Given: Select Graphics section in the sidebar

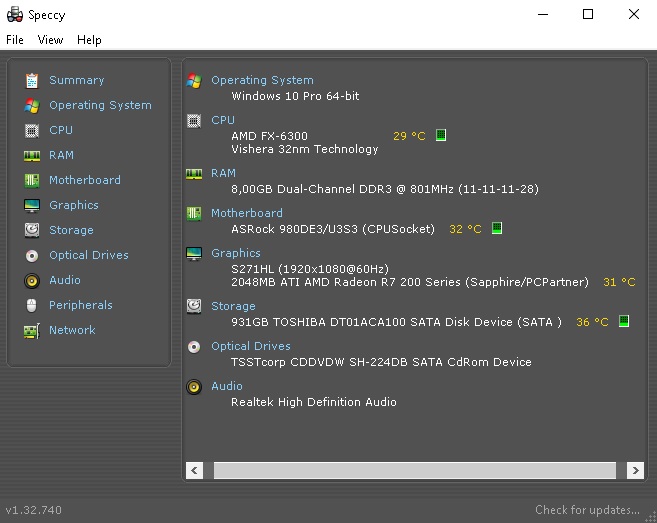Looking at the screenshot, I should (74, 205).
